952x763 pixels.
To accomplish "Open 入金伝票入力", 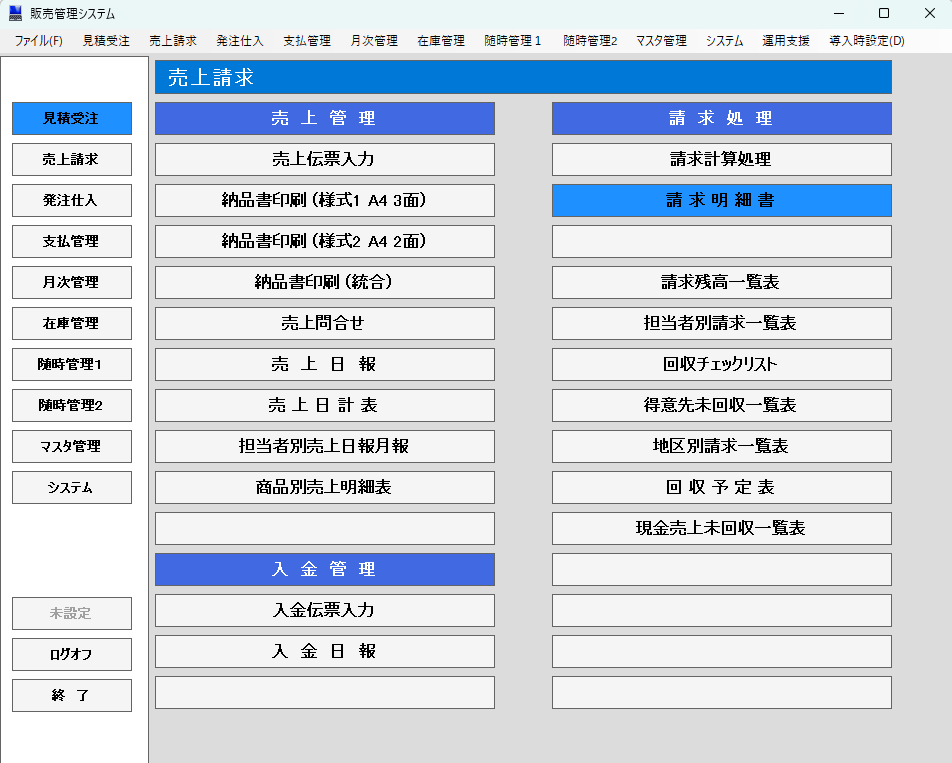I will [324, 610].
